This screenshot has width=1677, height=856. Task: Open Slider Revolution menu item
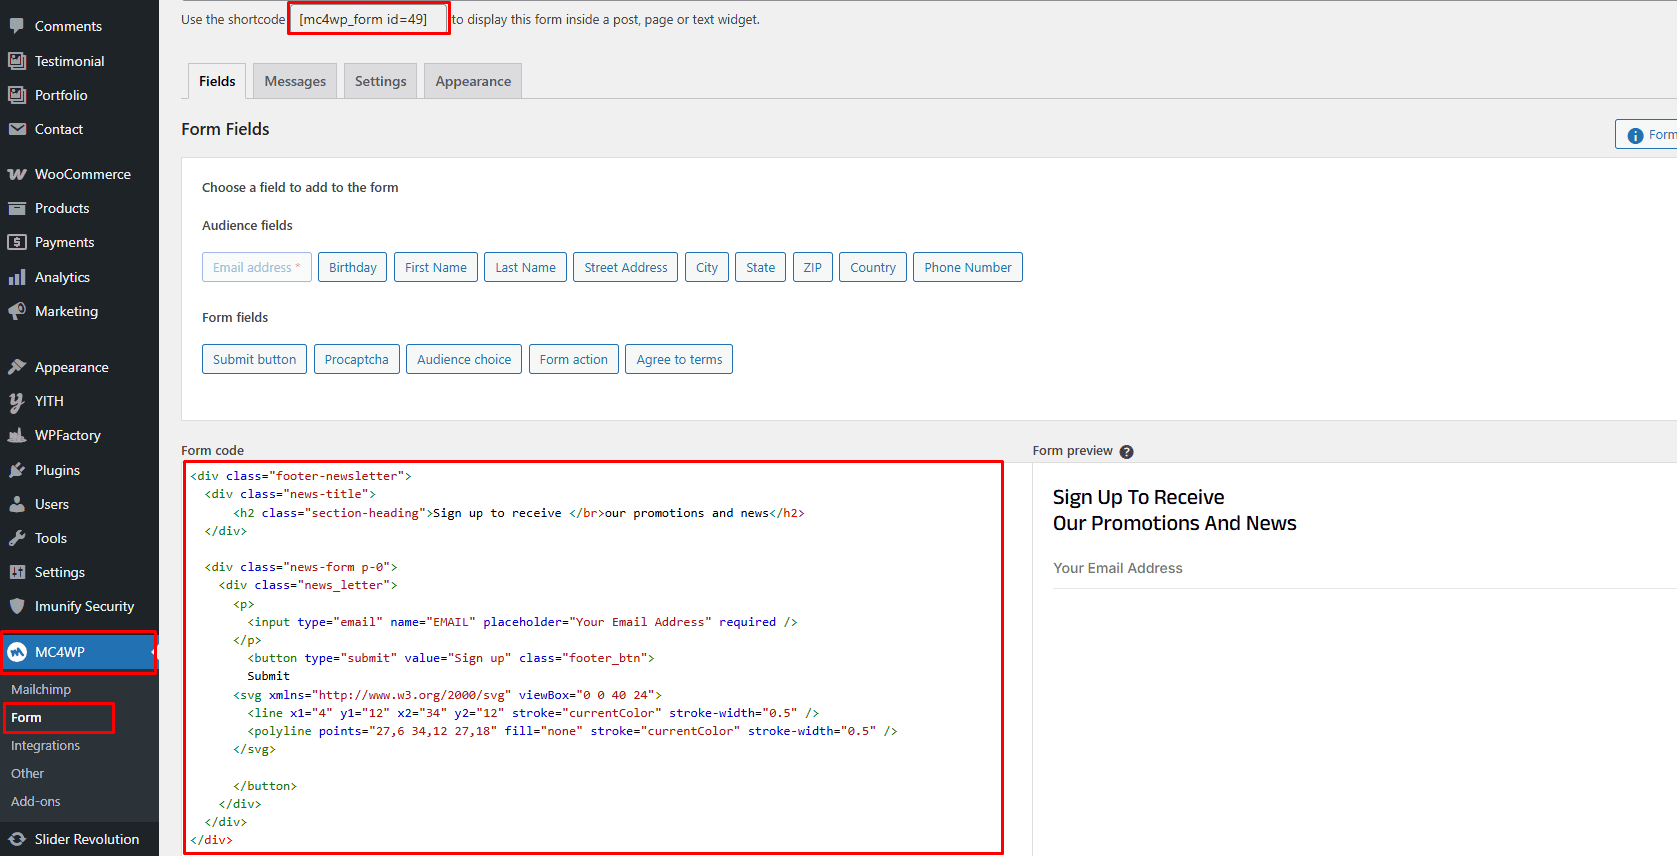tap(79, 839)
